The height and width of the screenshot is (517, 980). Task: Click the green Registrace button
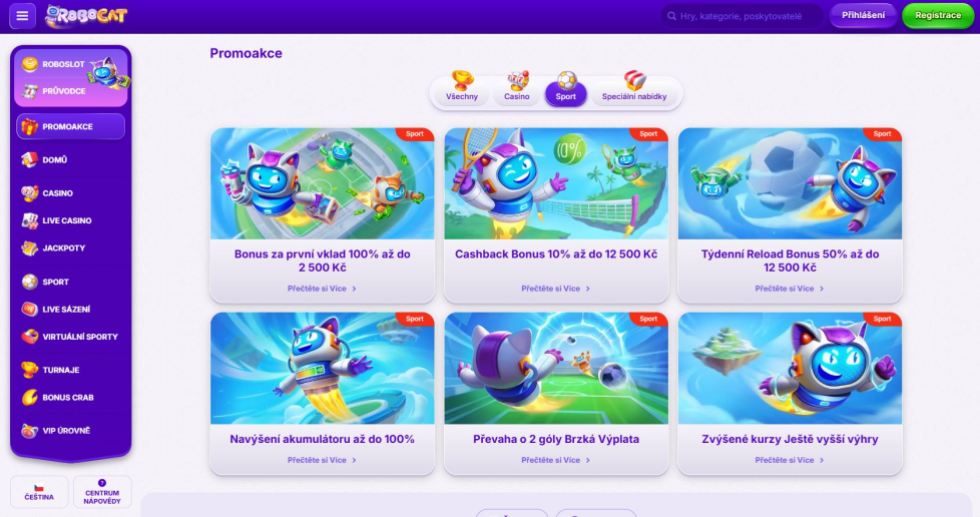[938, 16]
